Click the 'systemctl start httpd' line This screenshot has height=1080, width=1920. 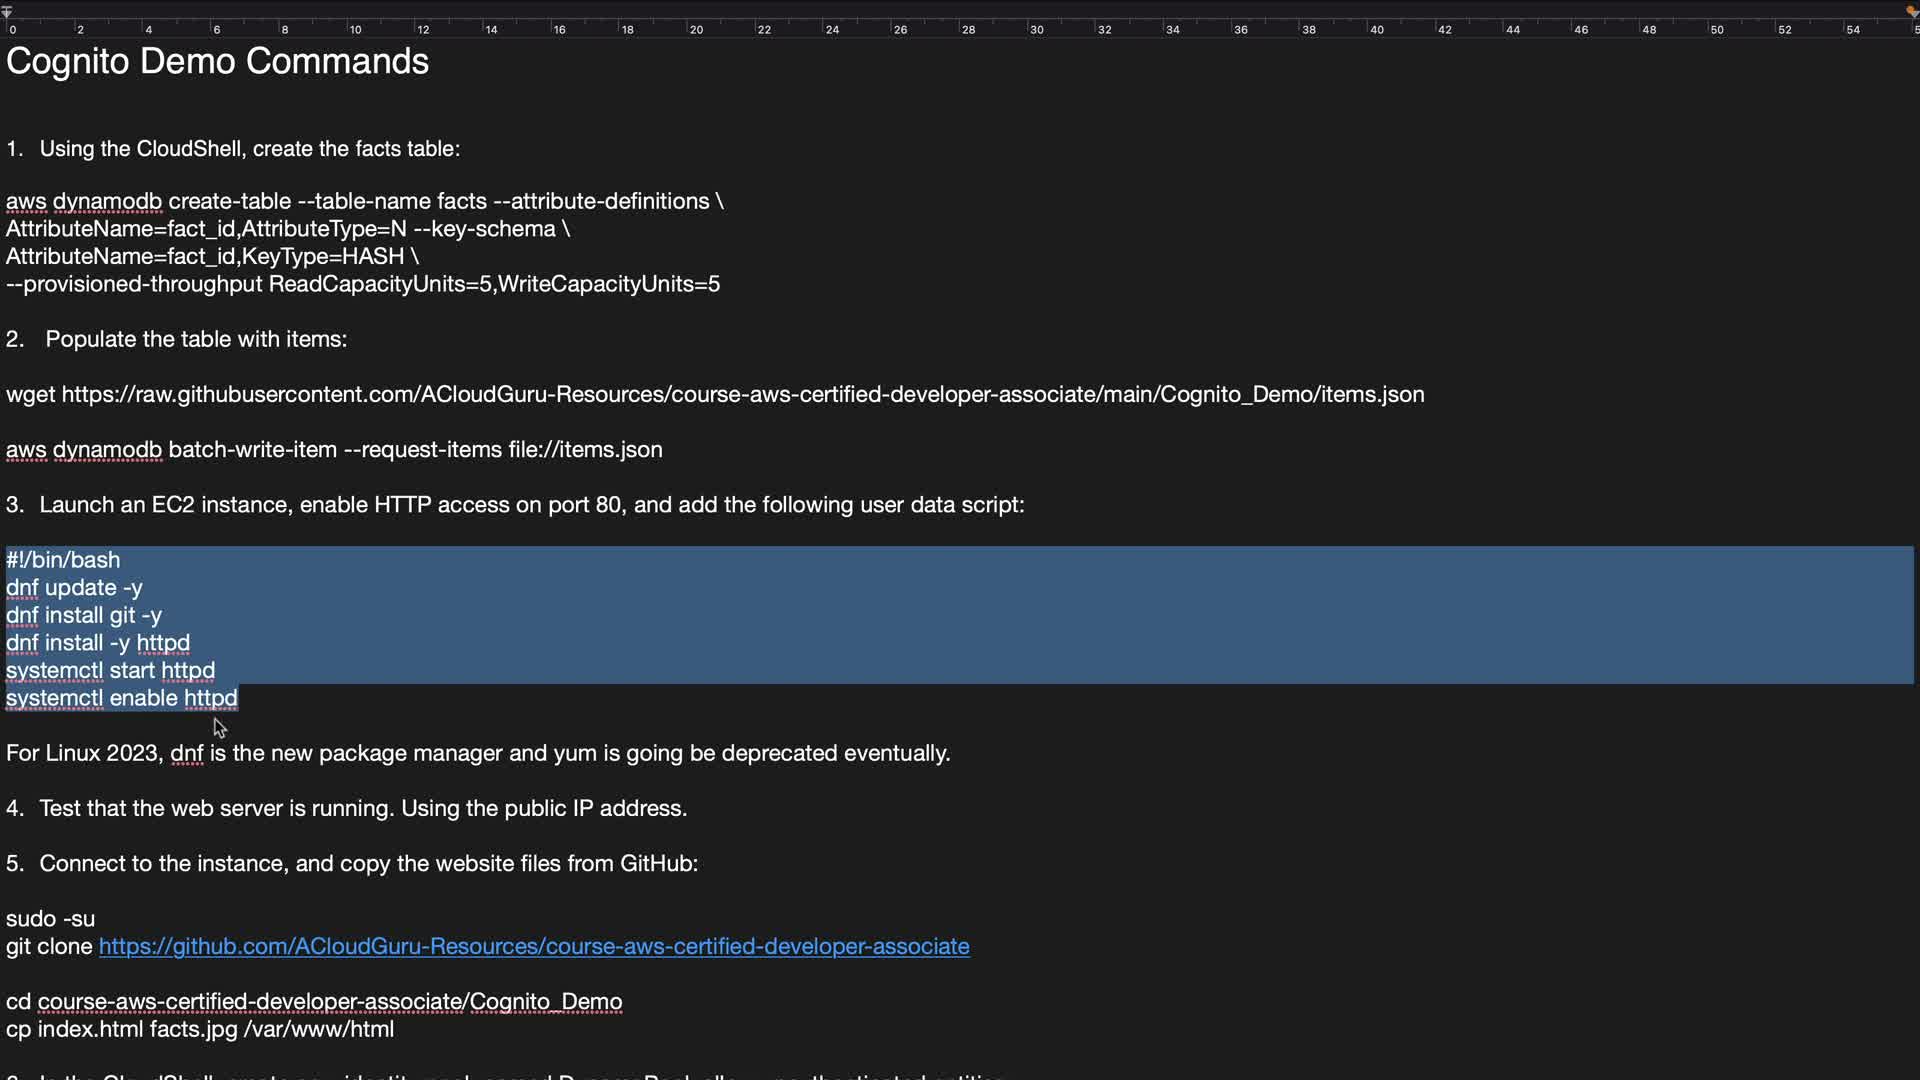110,670
